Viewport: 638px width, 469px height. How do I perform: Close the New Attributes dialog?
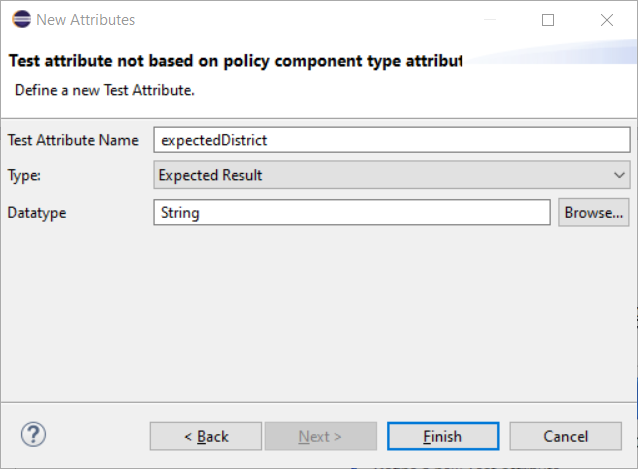tap(607, 20)
